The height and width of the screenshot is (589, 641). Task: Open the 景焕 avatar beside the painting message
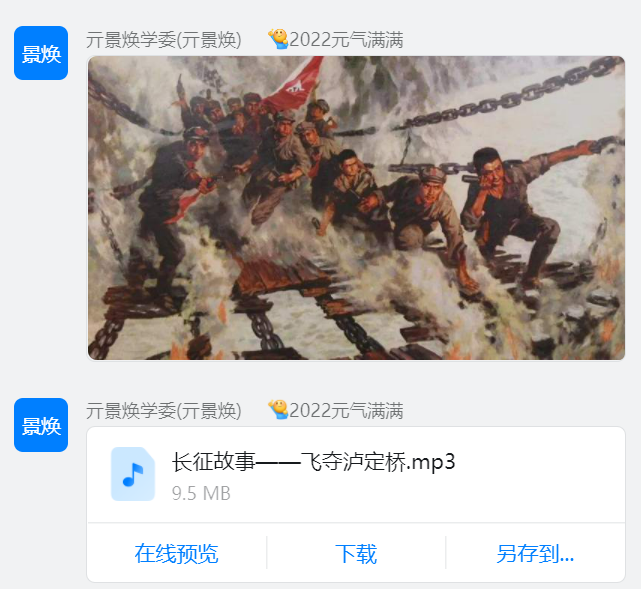[41, 53]
